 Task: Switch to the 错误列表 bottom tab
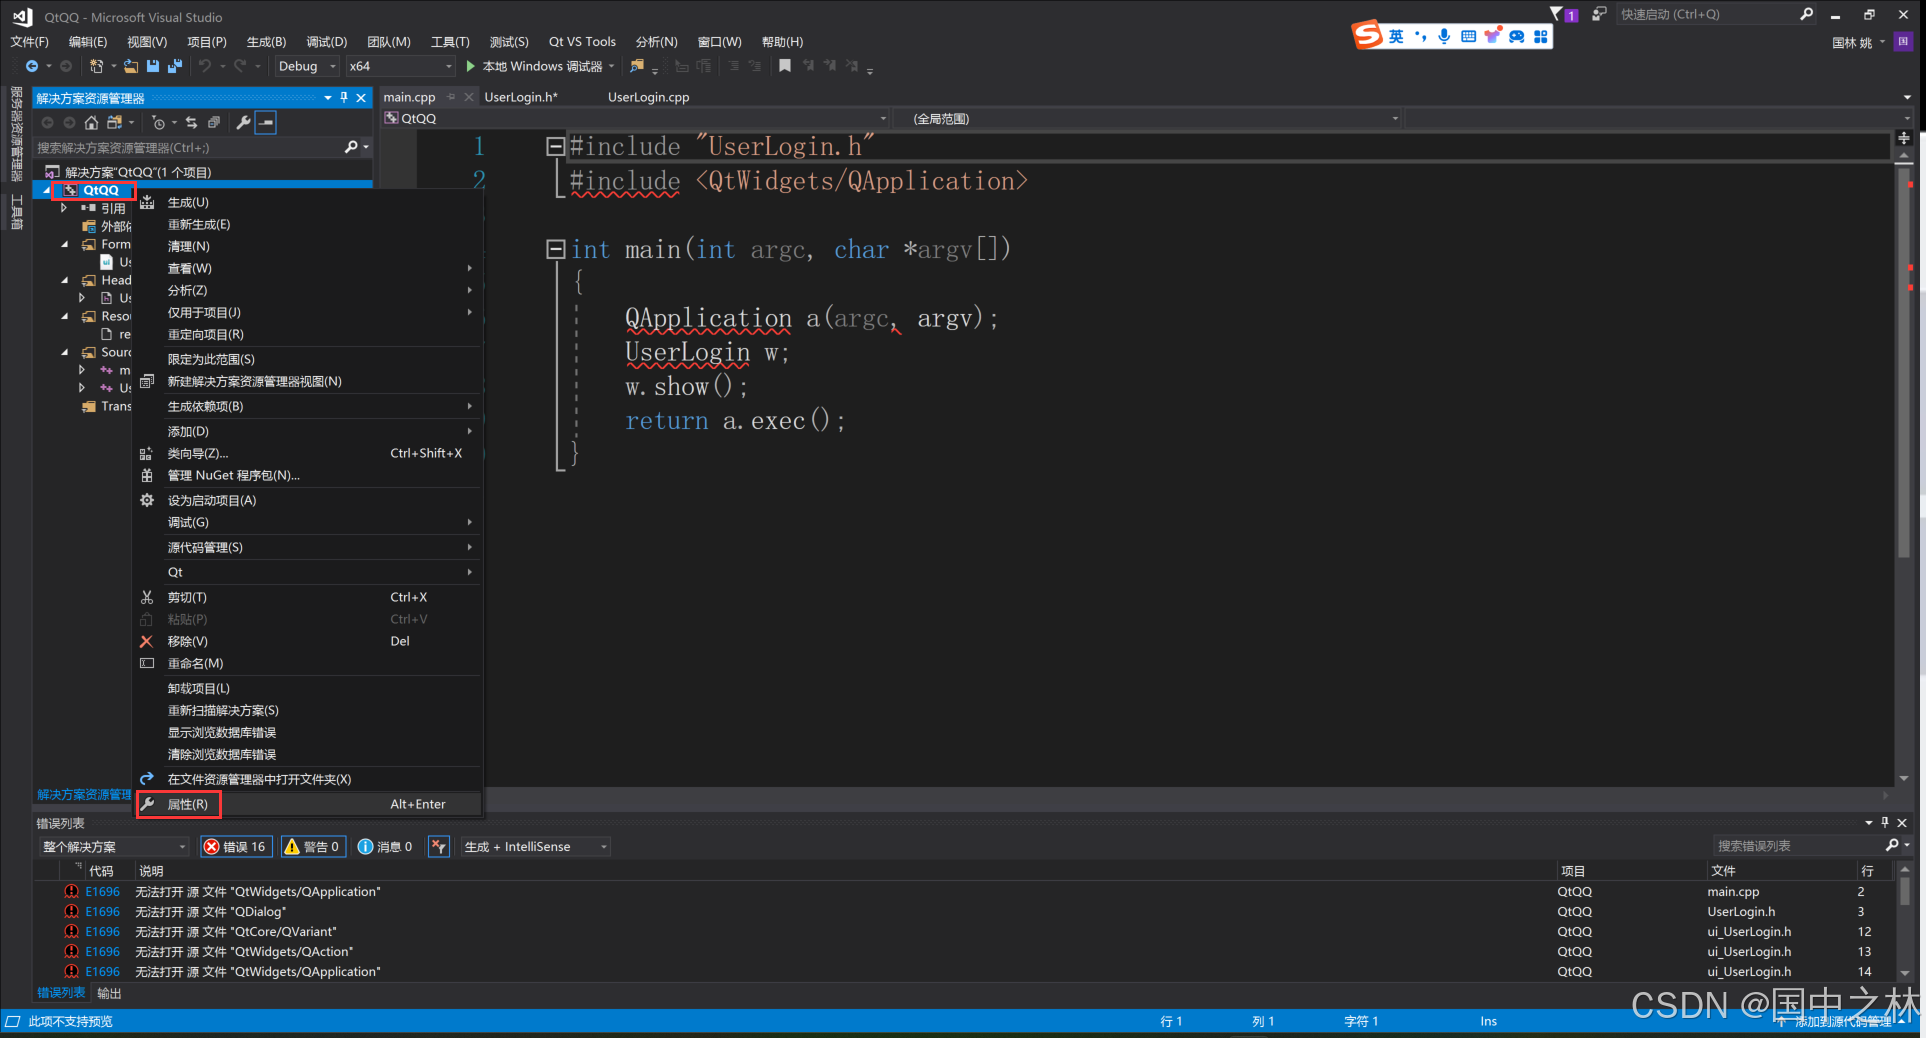(x=61, y=993)
